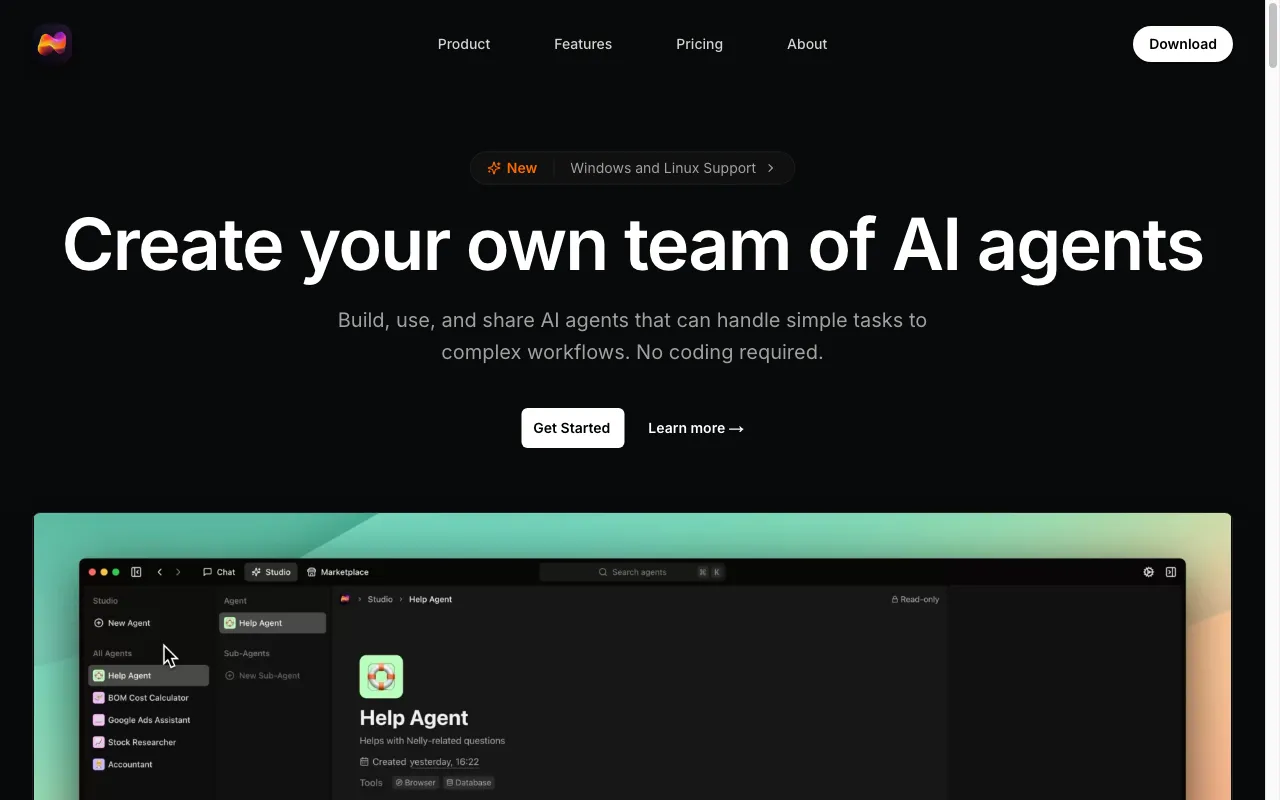
Task: Click the description Helps with Nelly-related questions
Action: click(432, 741)
